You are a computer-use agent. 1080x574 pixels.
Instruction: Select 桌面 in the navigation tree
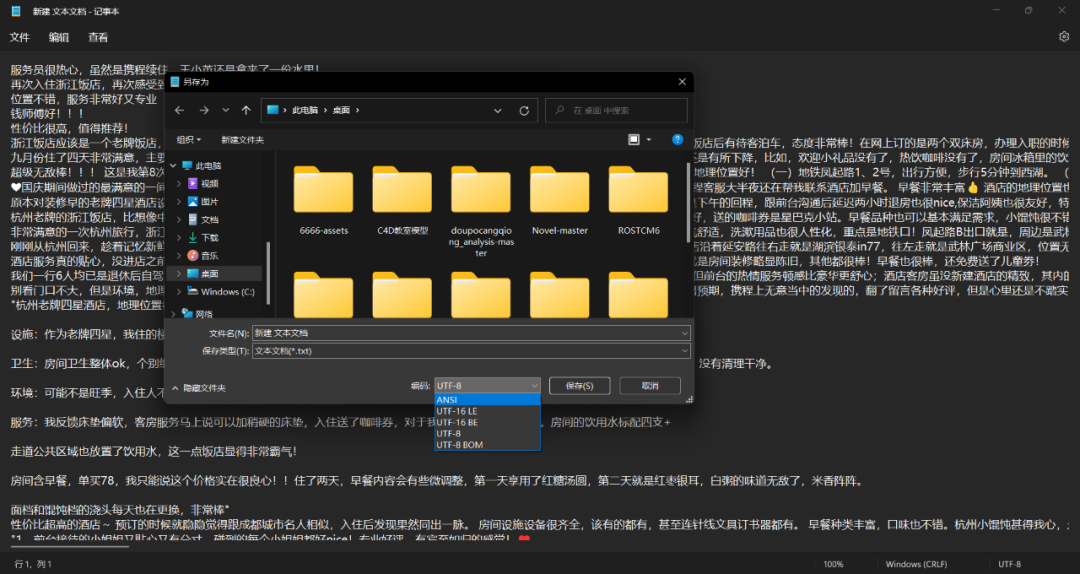(x=210, y=274)
